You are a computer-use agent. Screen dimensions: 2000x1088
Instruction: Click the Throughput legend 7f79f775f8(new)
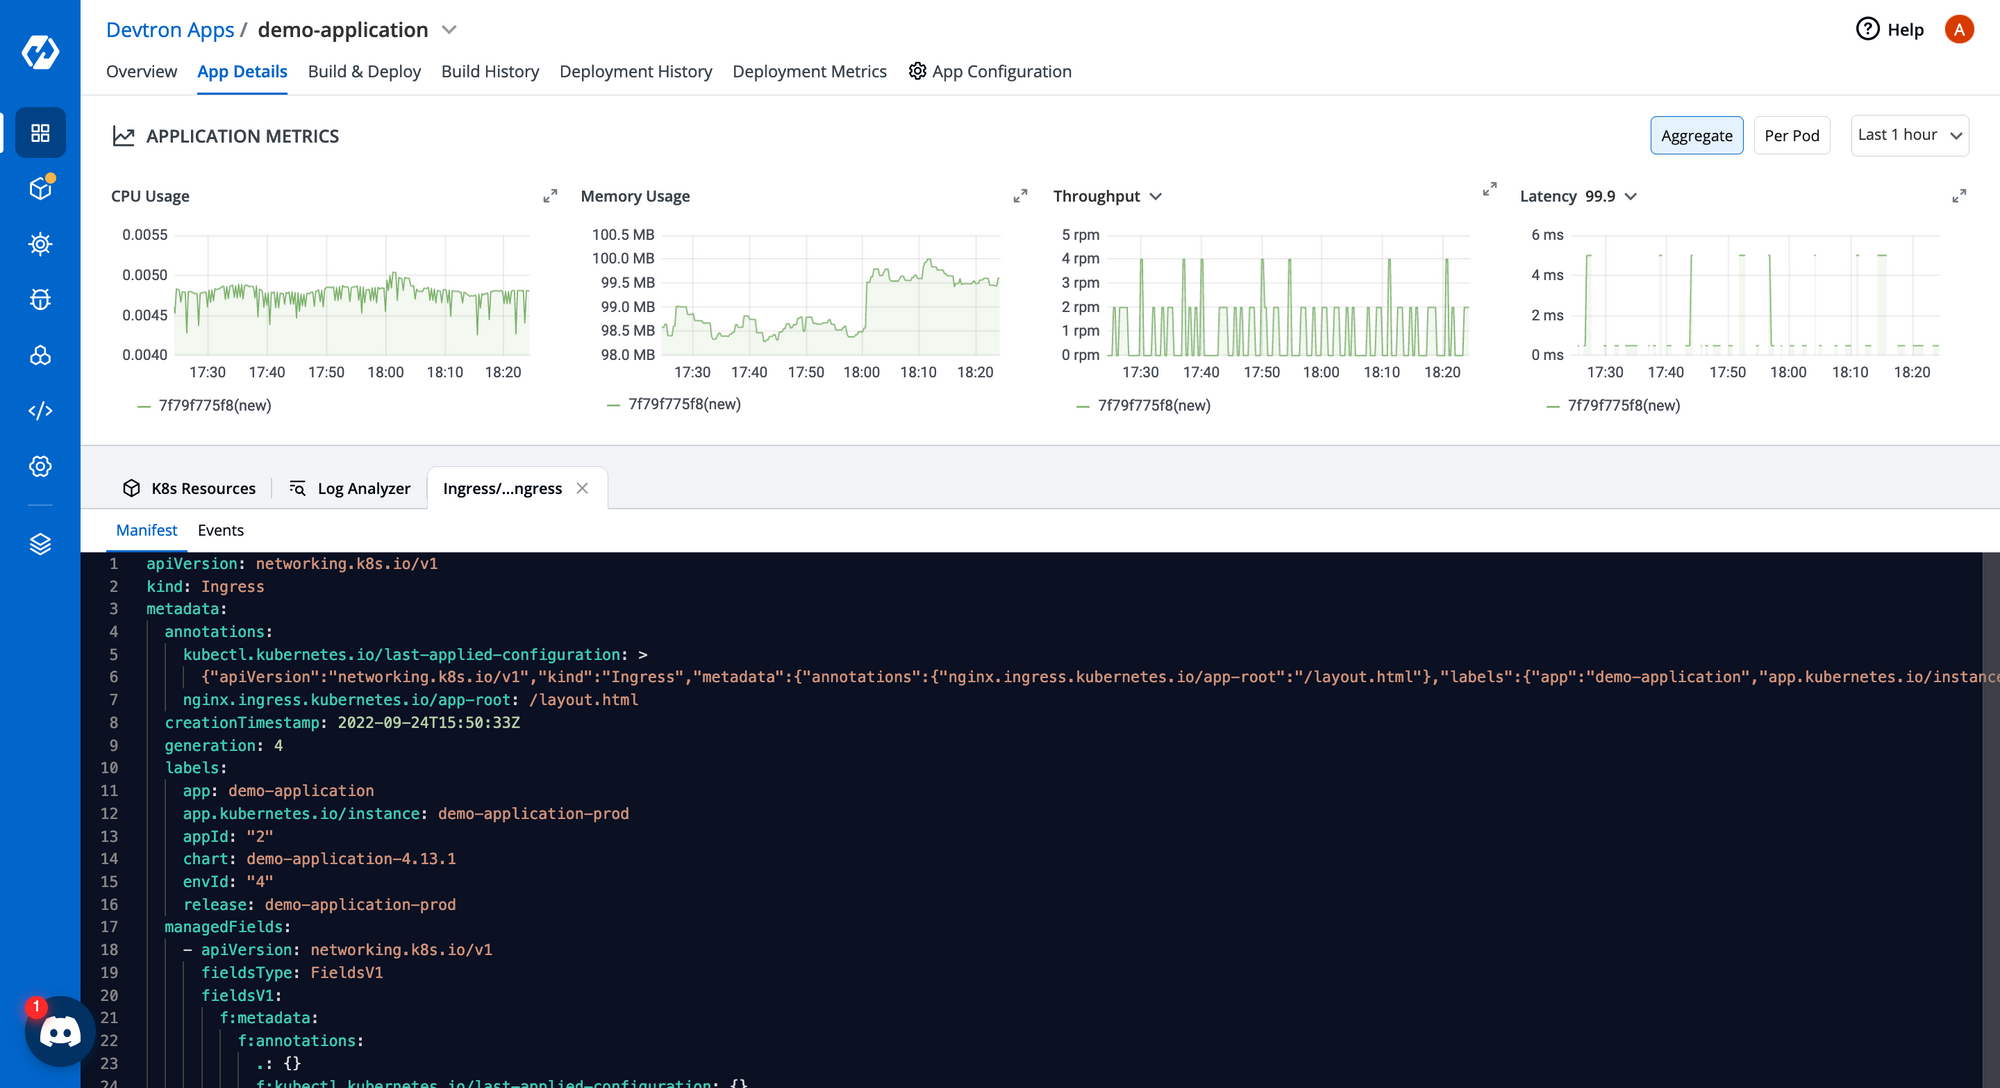1144,405
